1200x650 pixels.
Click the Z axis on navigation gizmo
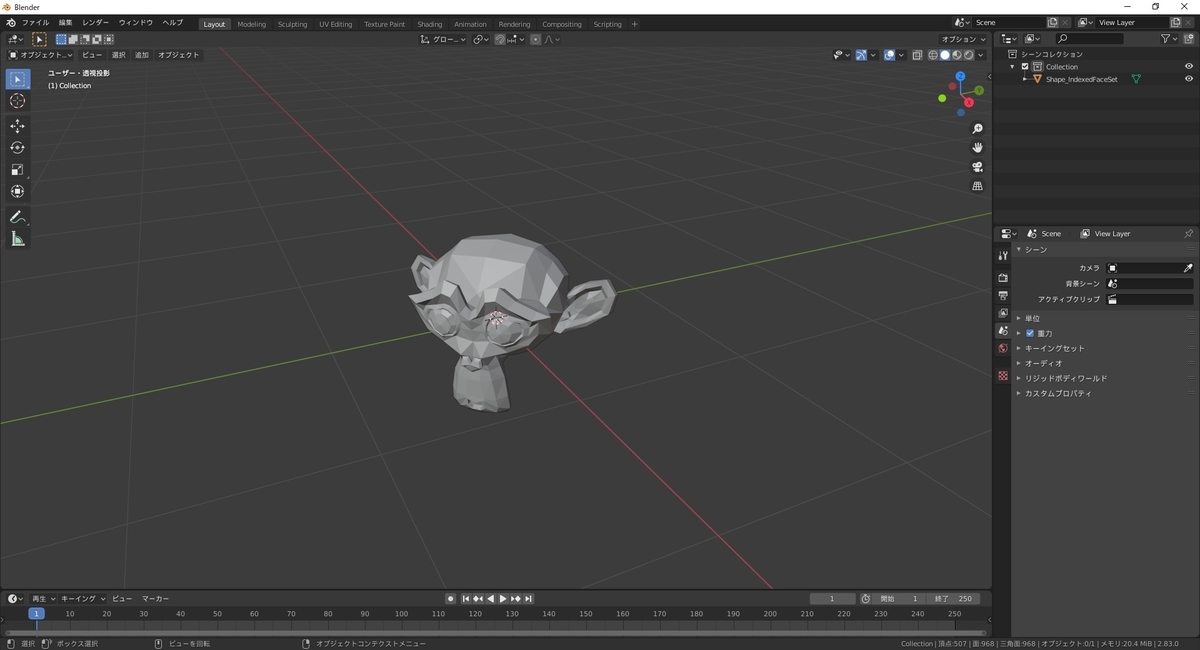point(960,76)
